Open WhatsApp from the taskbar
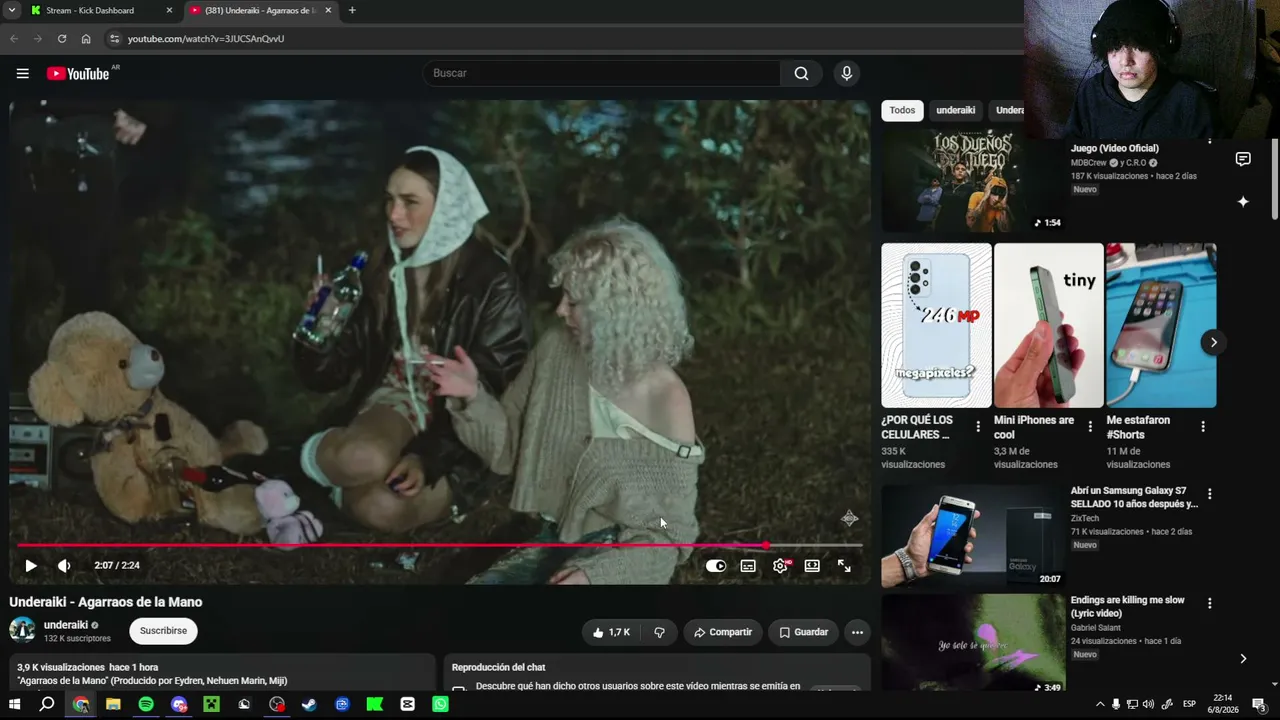Screen dimensions: 1280x720 pyautogui.click(x=440, y=704)
